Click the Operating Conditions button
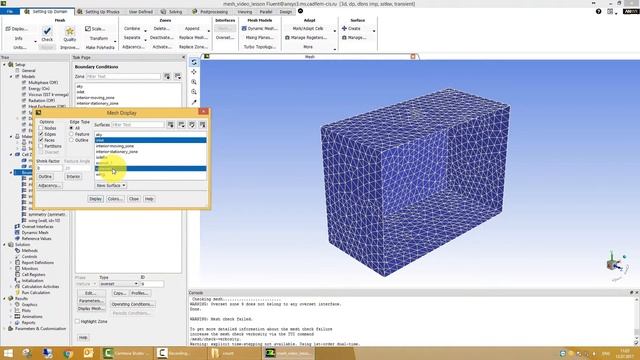The image size is (640, 360). click(x=133, y=304)
